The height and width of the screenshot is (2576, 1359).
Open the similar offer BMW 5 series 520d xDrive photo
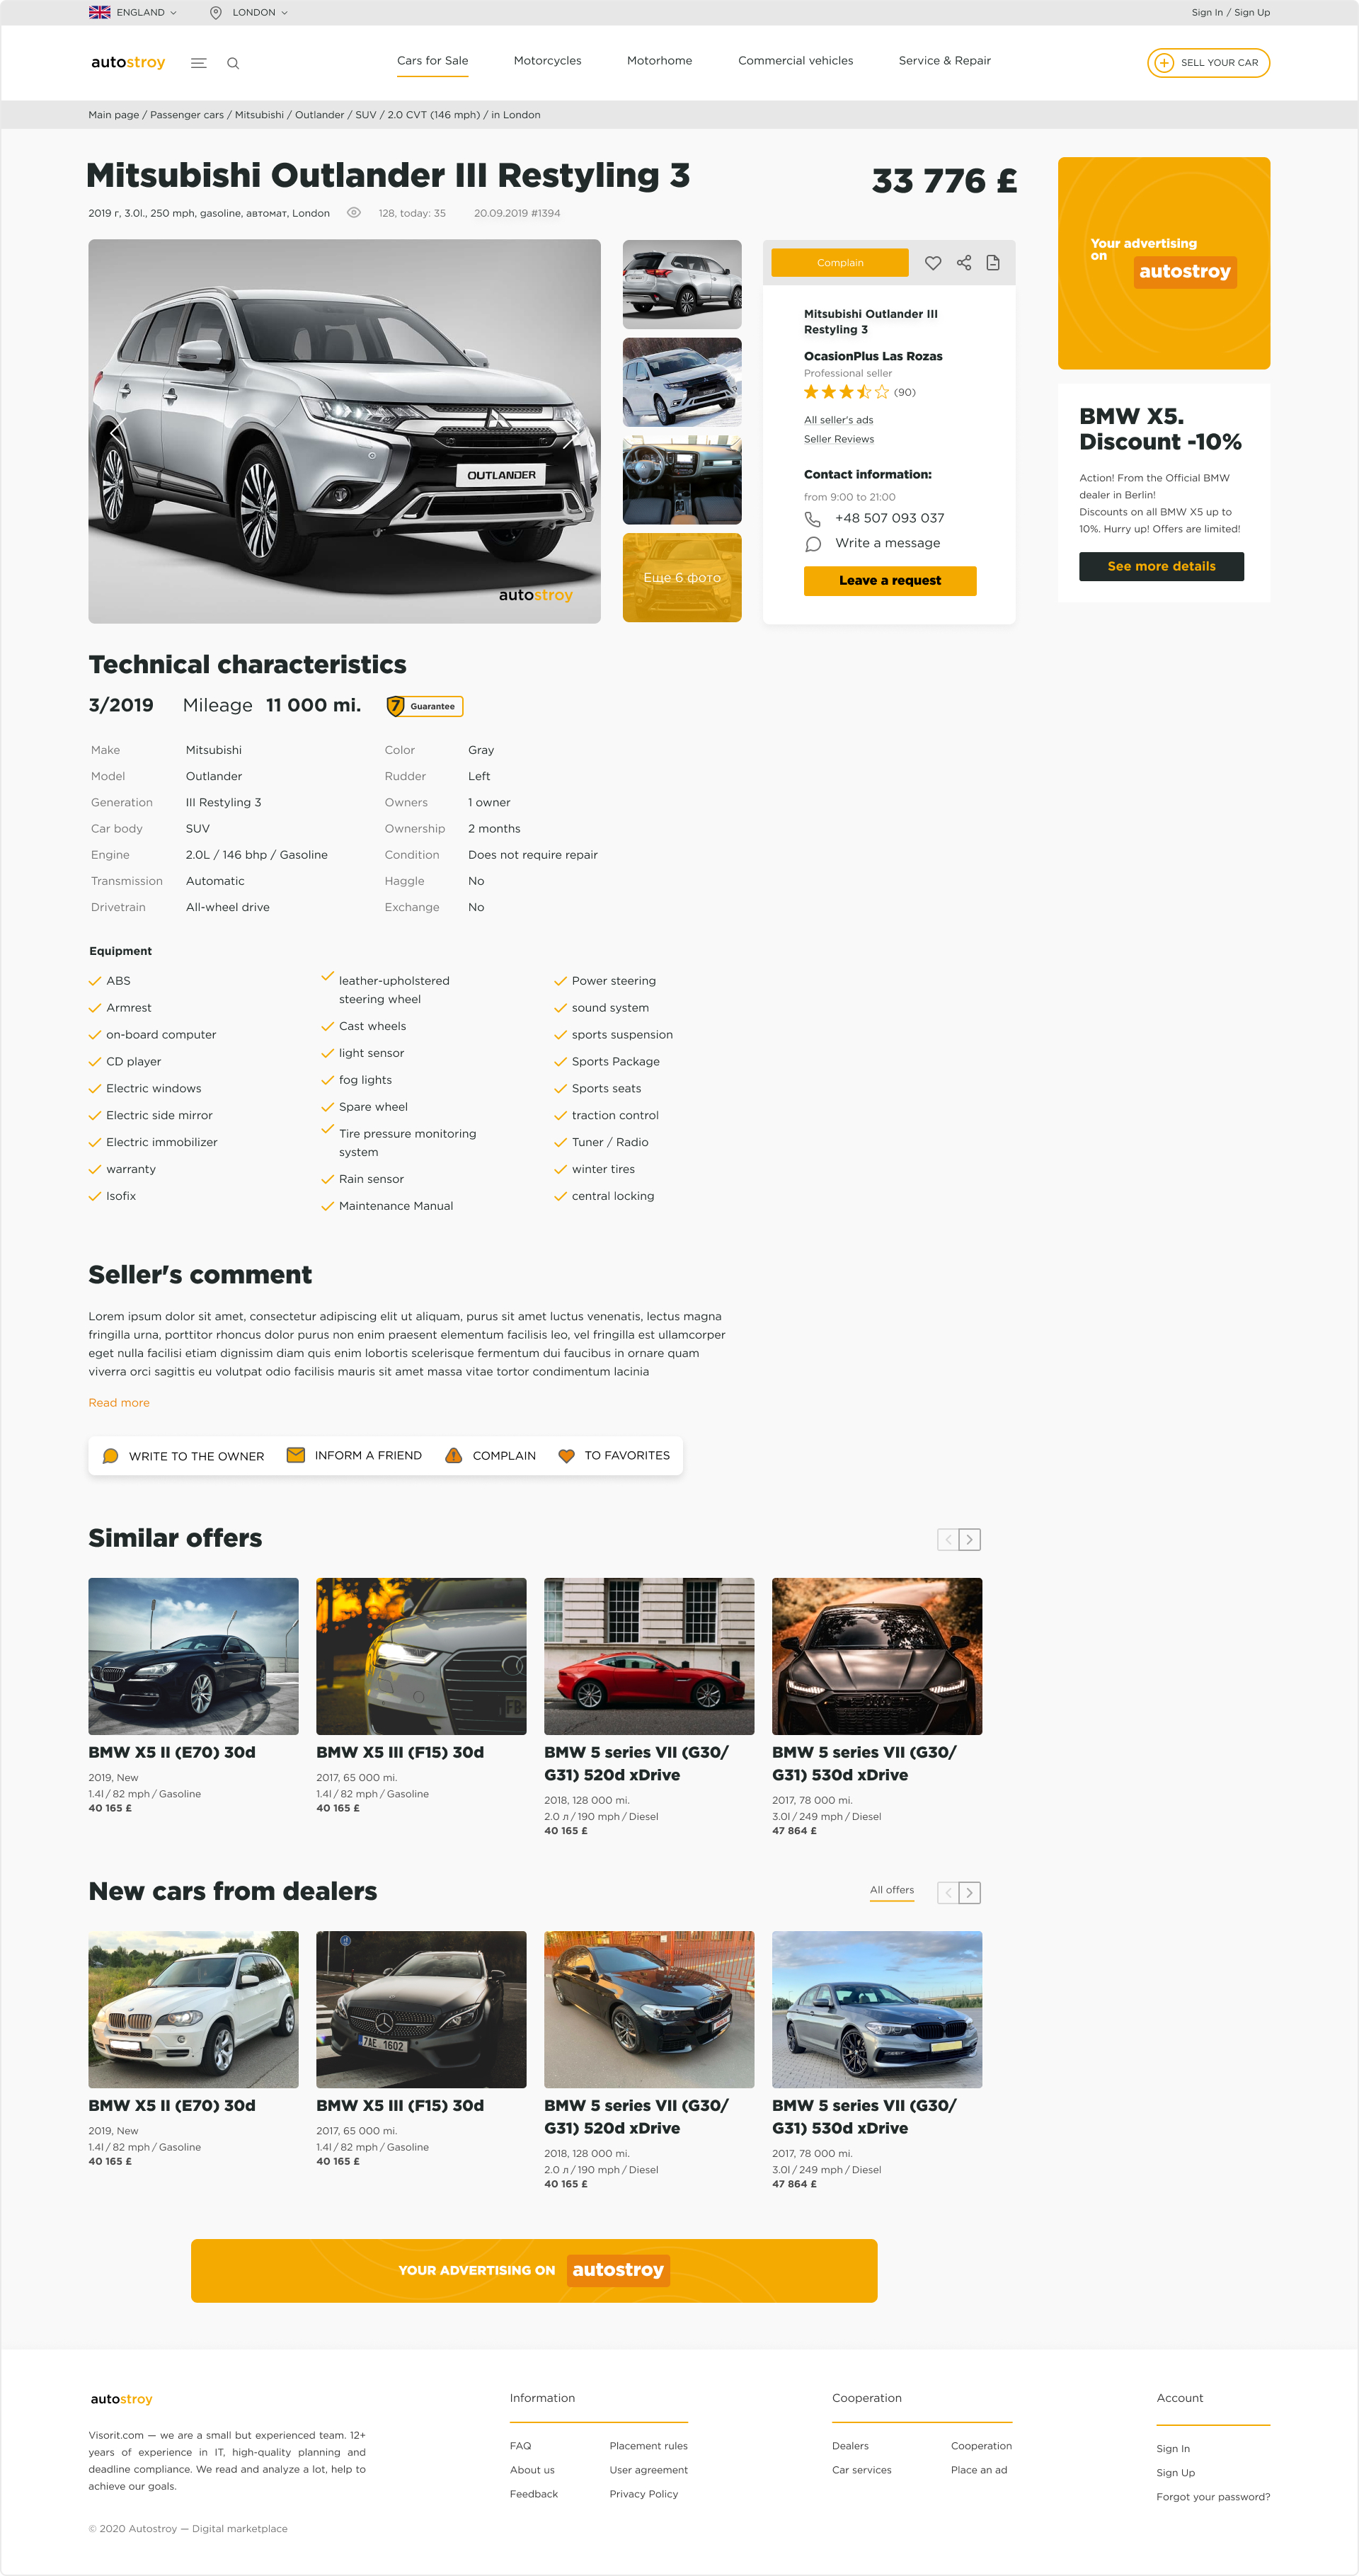pos(649,1657)
